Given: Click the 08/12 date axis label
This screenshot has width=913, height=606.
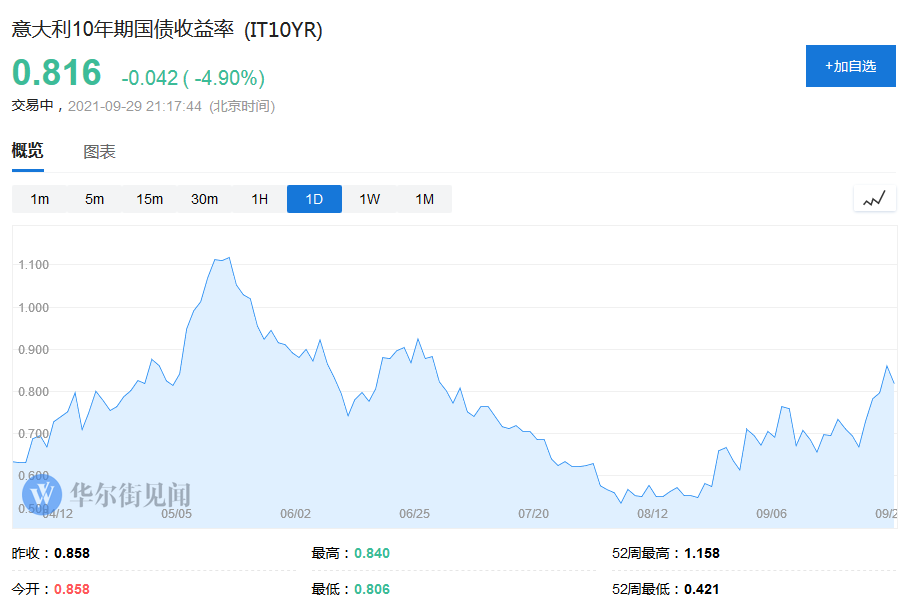Looking at the screenshot, I should [x=652, y=513].
